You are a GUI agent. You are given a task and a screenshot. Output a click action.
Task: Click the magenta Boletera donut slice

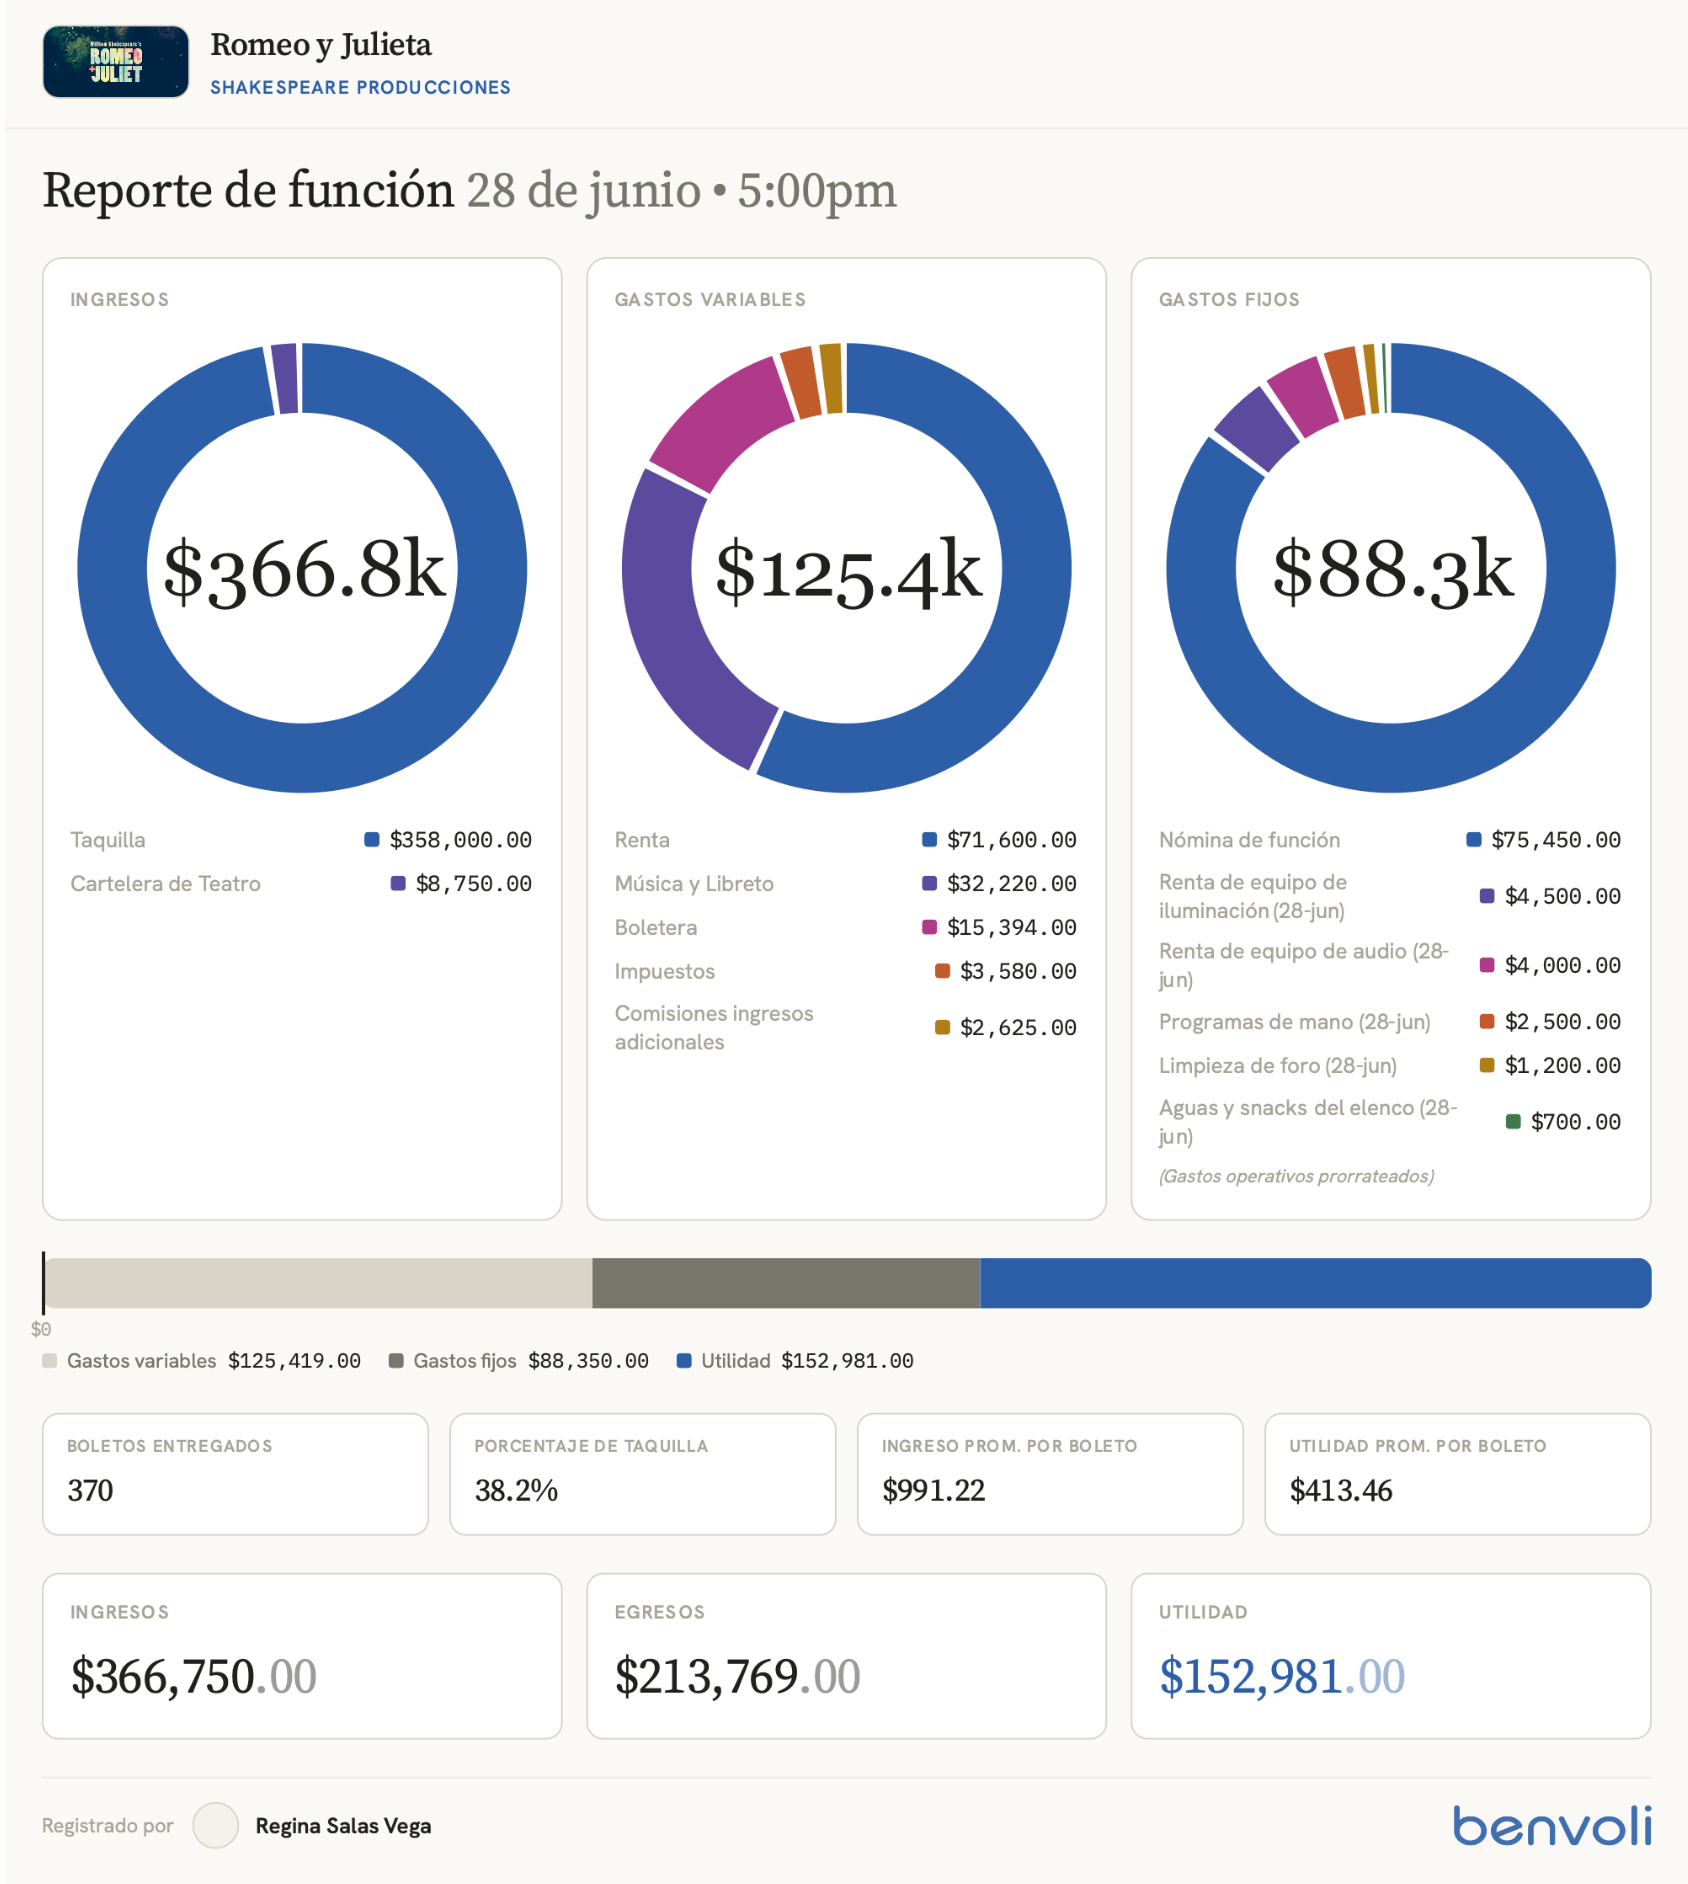coord(722,422)
